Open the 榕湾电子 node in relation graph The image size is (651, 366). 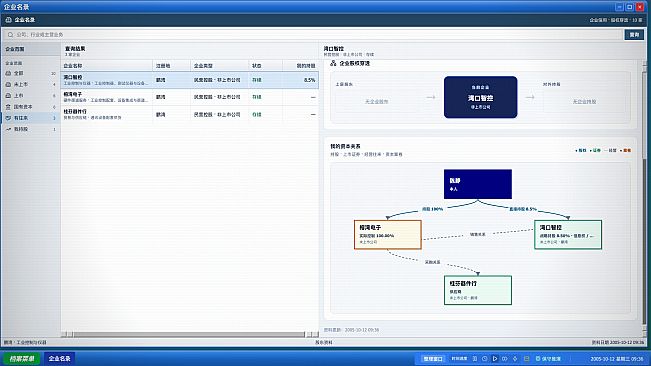coord(388,234)
